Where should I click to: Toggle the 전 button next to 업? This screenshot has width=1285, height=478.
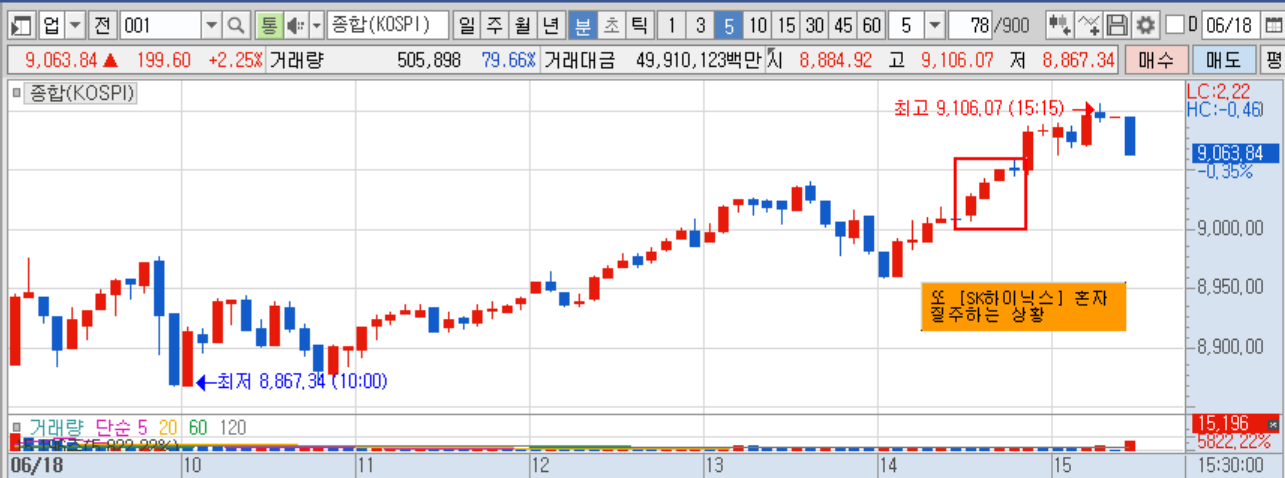(103, 24)
